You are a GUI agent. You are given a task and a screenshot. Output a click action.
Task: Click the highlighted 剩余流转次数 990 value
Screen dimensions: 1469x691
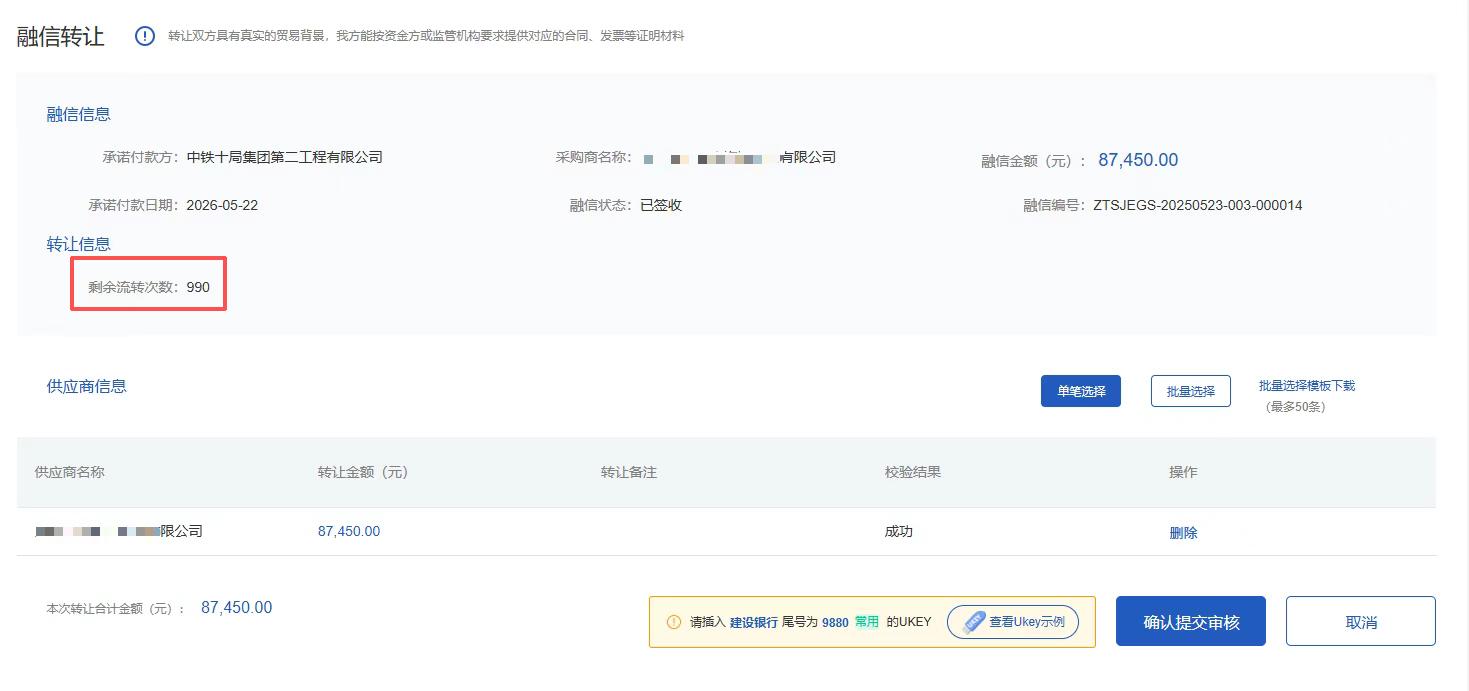coord(197,286)
